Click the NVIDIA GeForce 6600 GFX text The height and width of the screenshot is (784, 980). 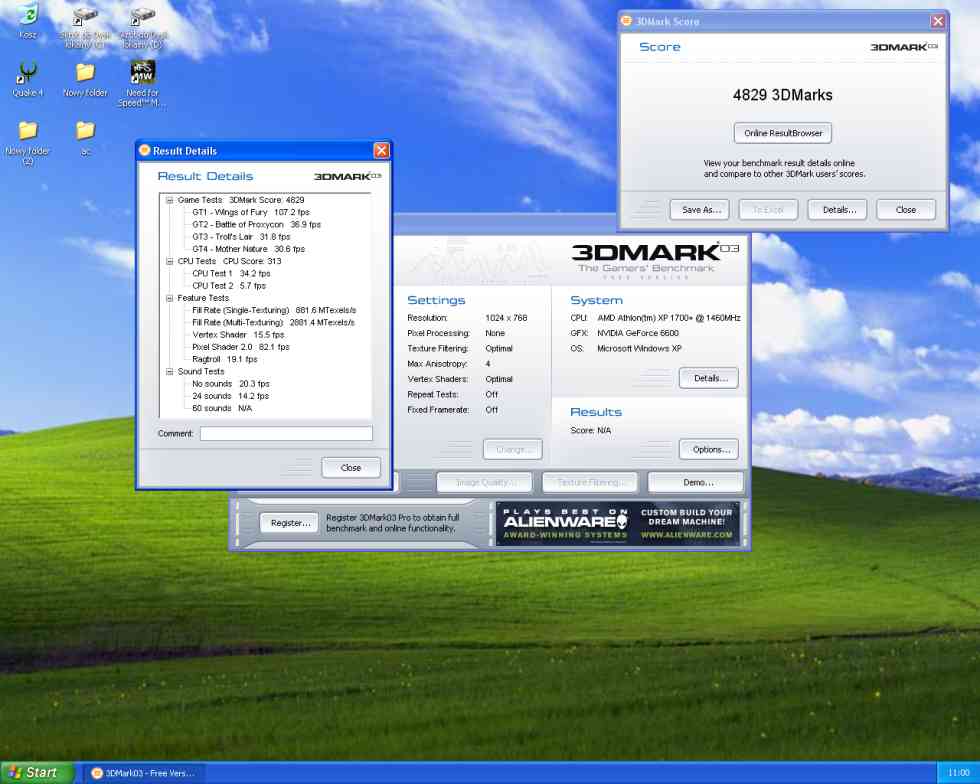point(638,333)
